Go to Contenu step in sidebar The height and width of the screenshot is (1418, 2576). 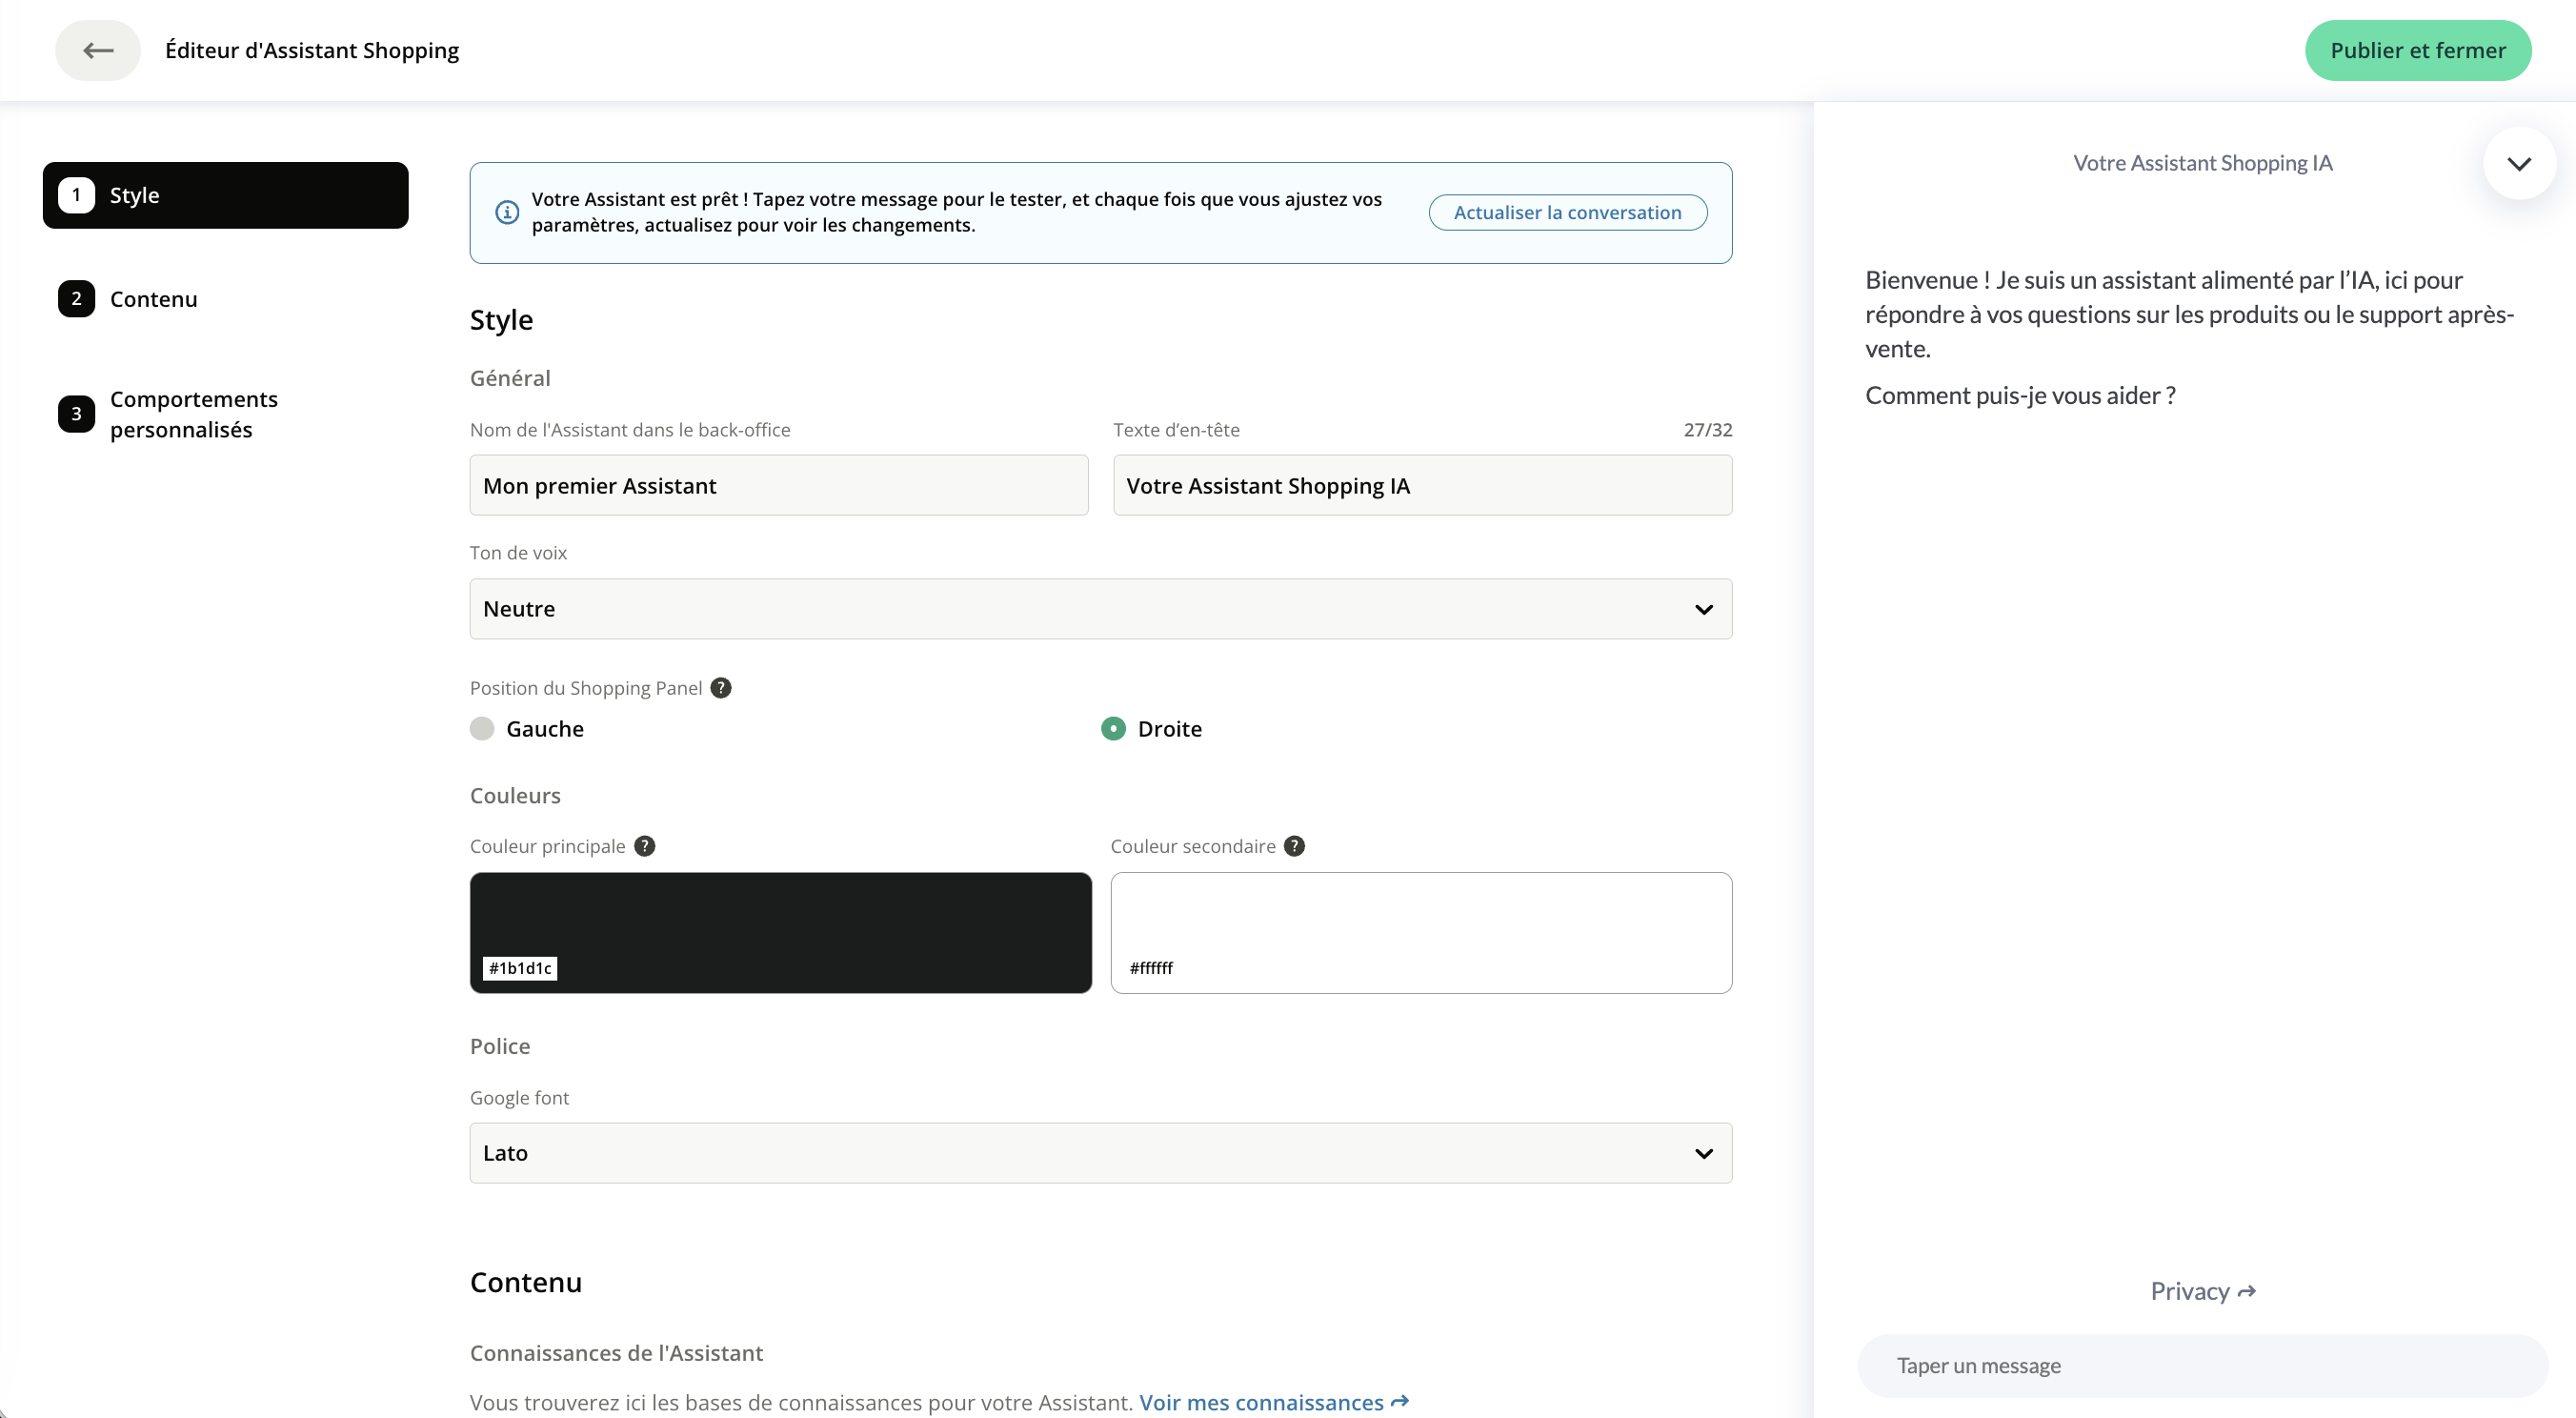pos(153,299)
